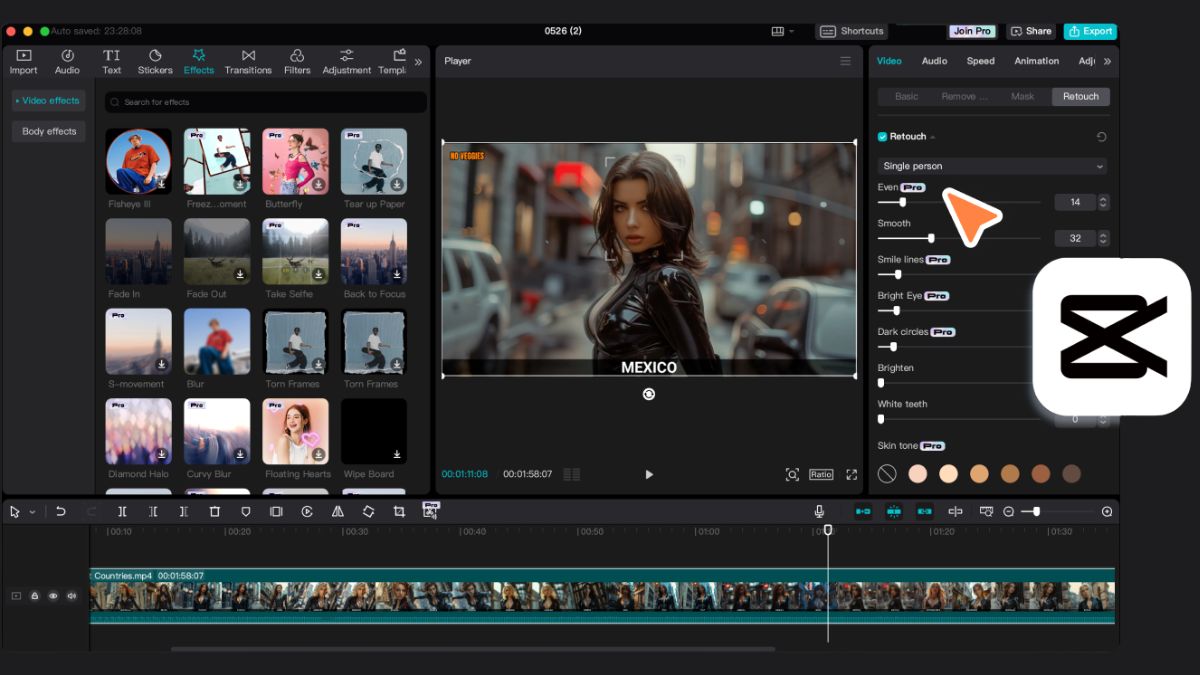Select the Floating Hearts effect thumbnail
The width and height of the screenshot is (1200, 675).
click(x=296, y=431)
